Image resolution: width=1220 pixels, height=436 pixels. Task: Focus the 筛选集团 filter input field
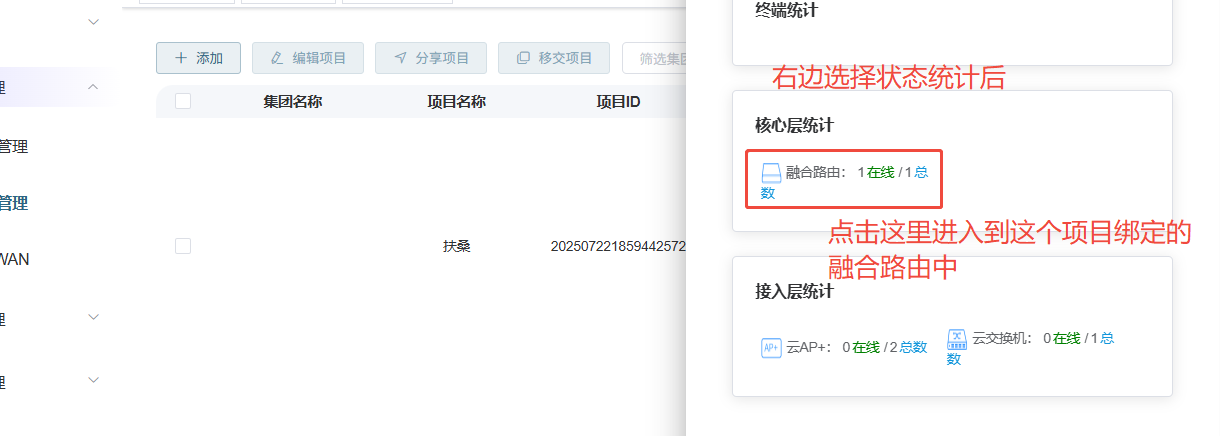654,58
